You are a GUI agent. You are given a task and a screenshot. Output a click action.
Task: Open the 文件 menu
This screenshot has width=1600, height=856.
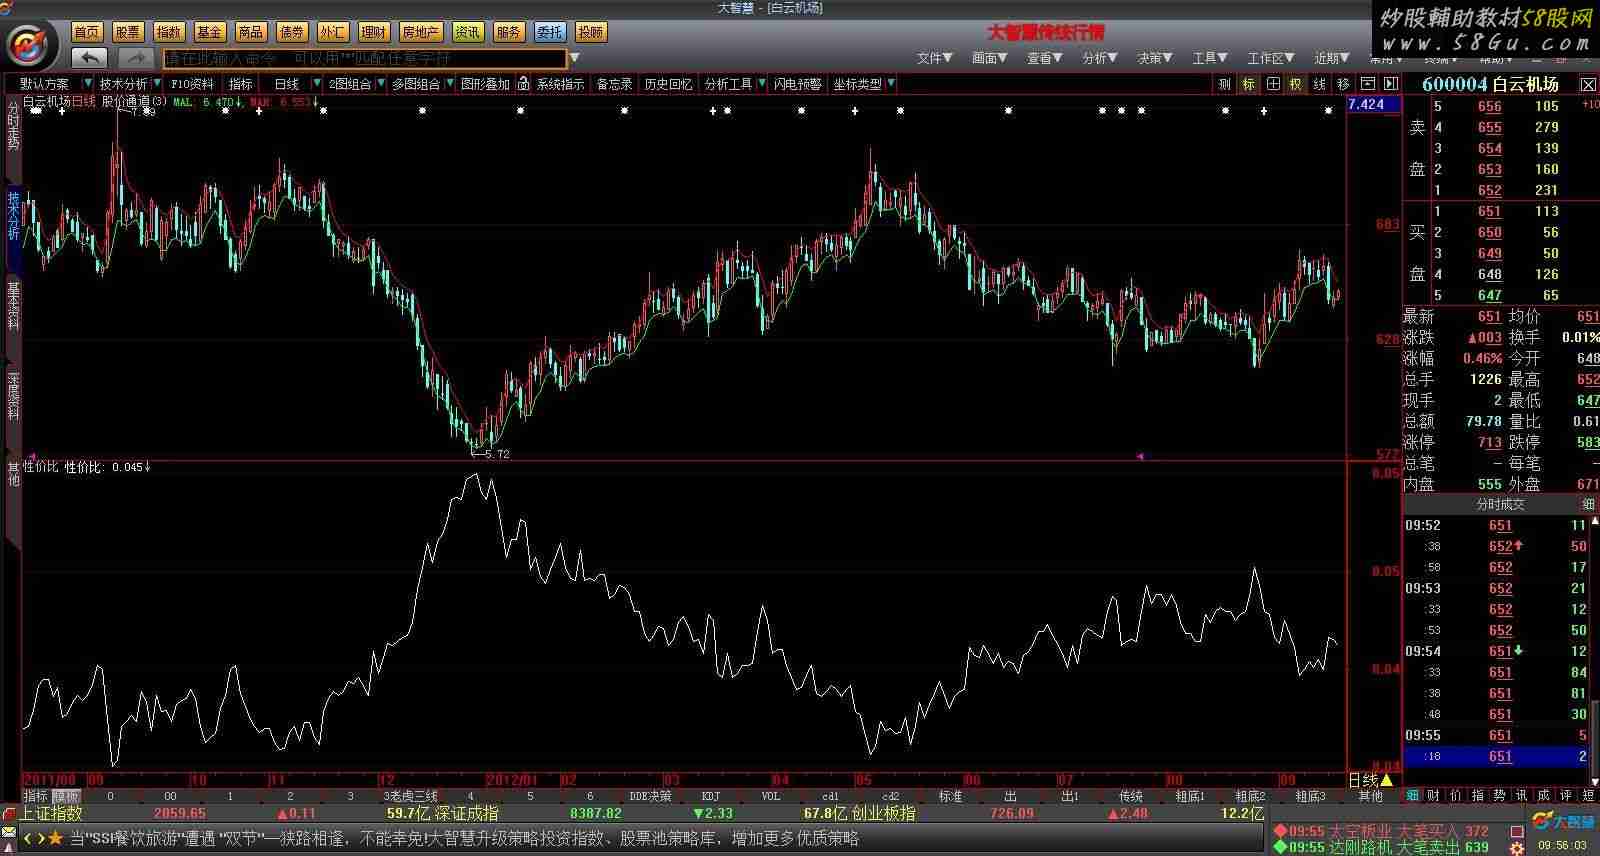point(934,58)
